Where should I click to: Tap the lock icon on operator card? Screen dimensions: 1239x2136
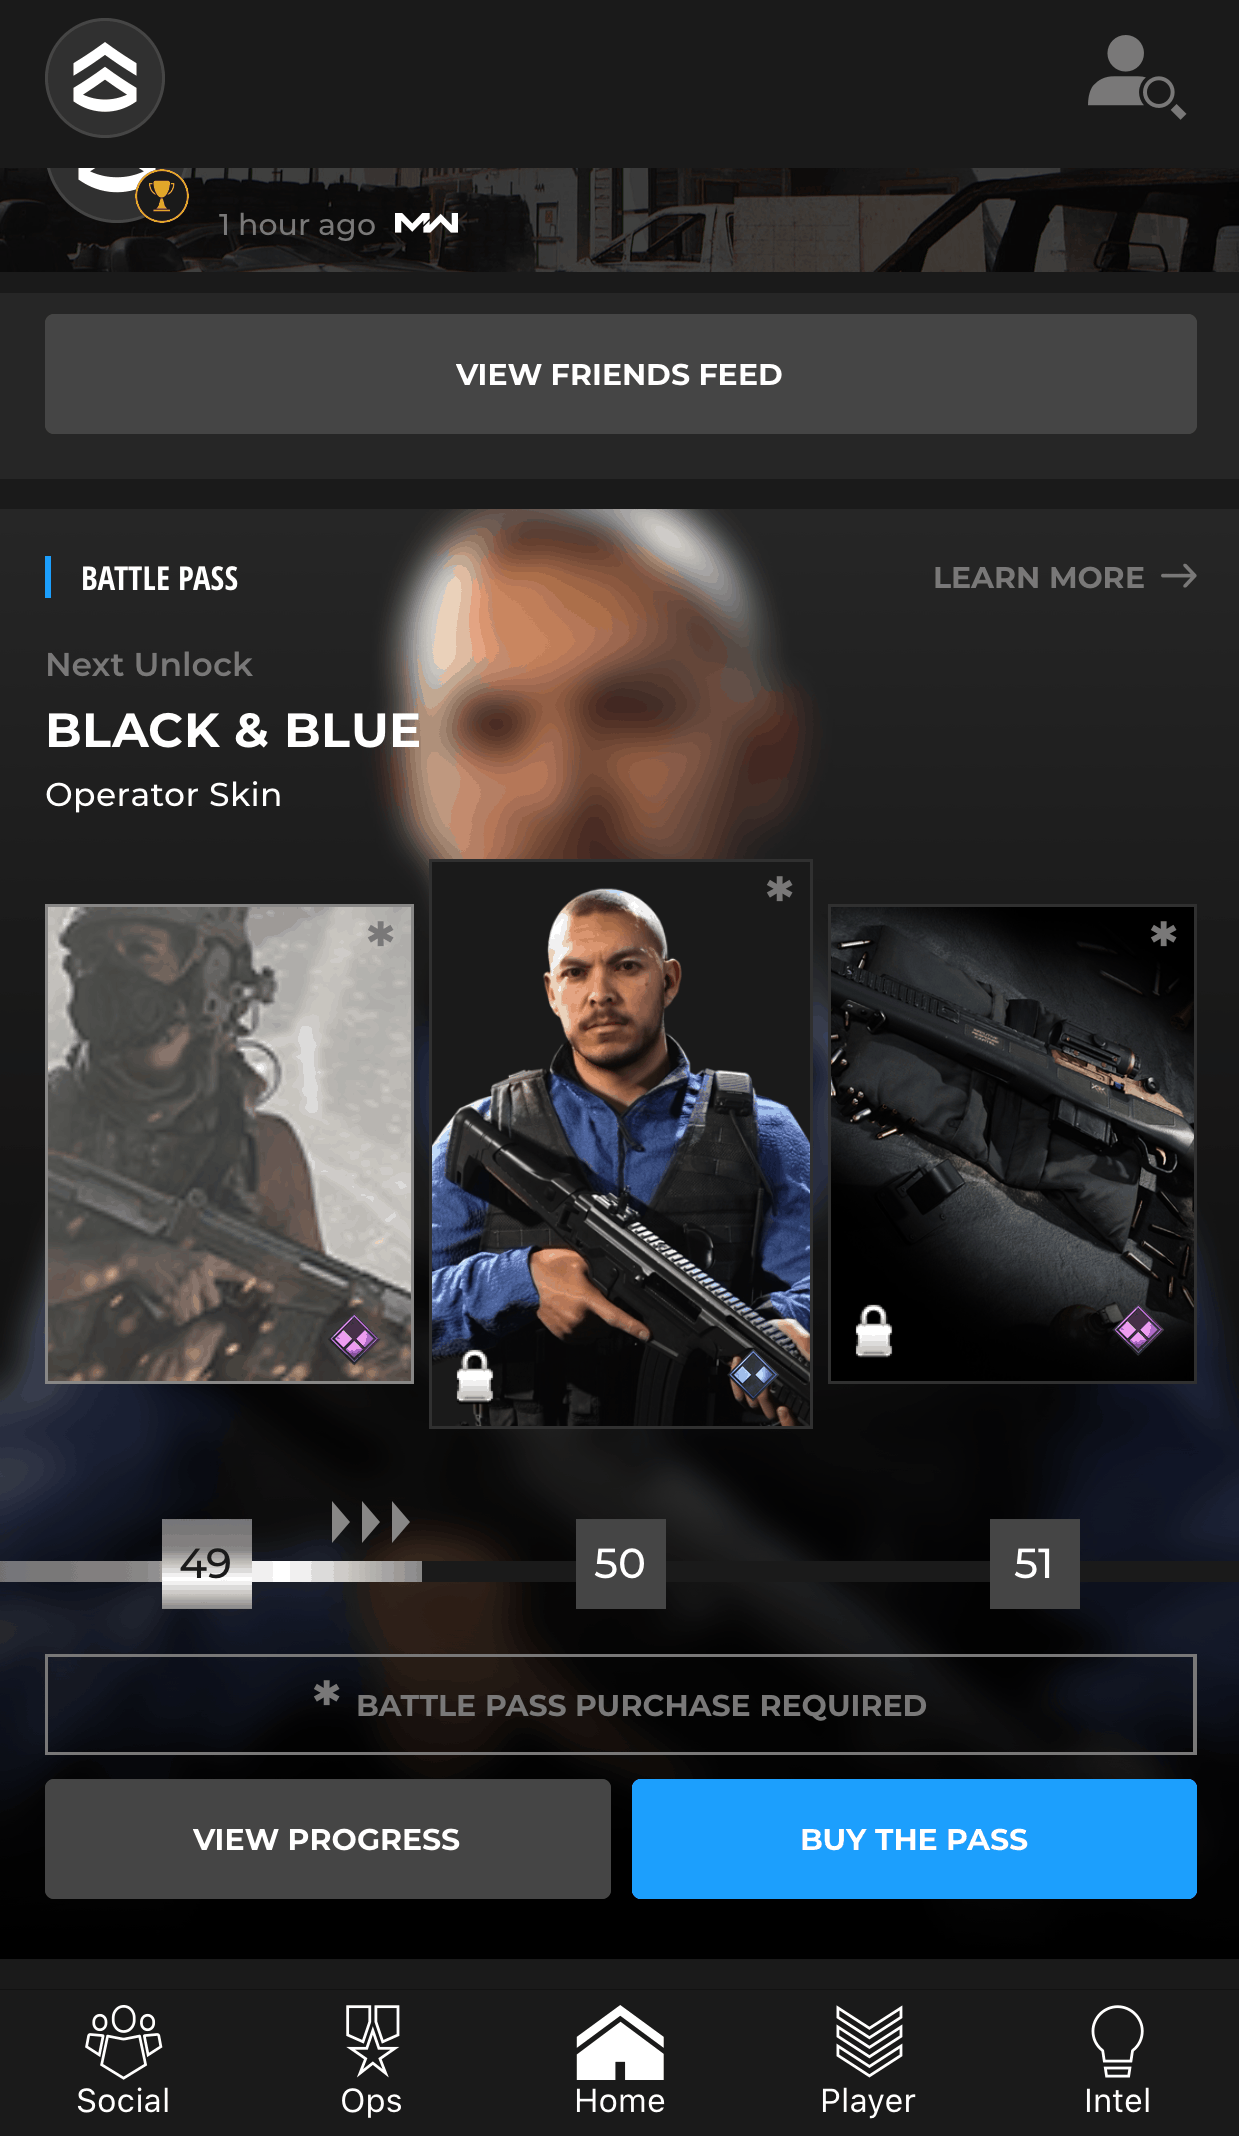coord(474,1376)
